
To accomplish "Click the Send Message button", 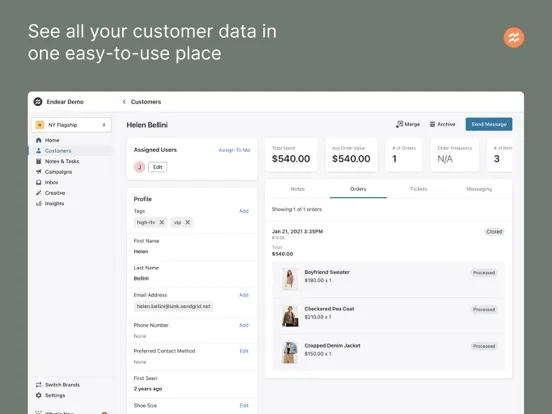I will point(489,124).
